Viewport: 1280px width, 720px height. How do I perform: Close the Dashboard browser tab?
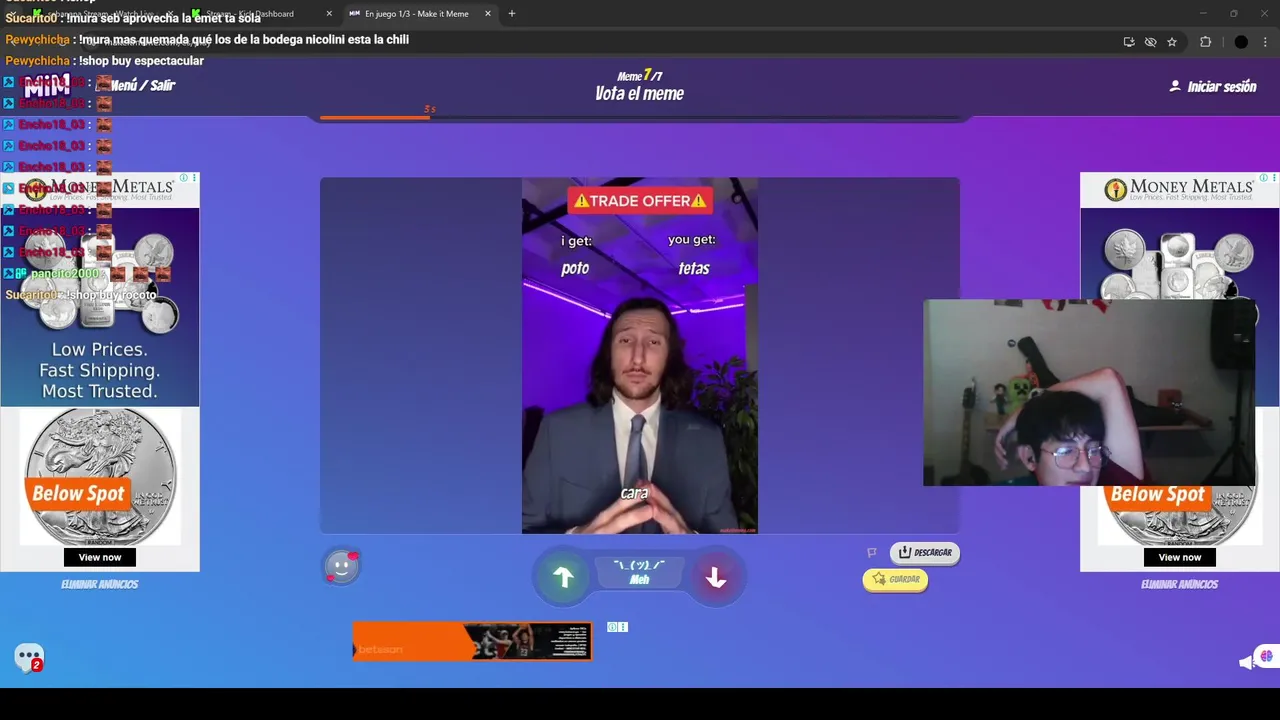click(x=329, y=14)
